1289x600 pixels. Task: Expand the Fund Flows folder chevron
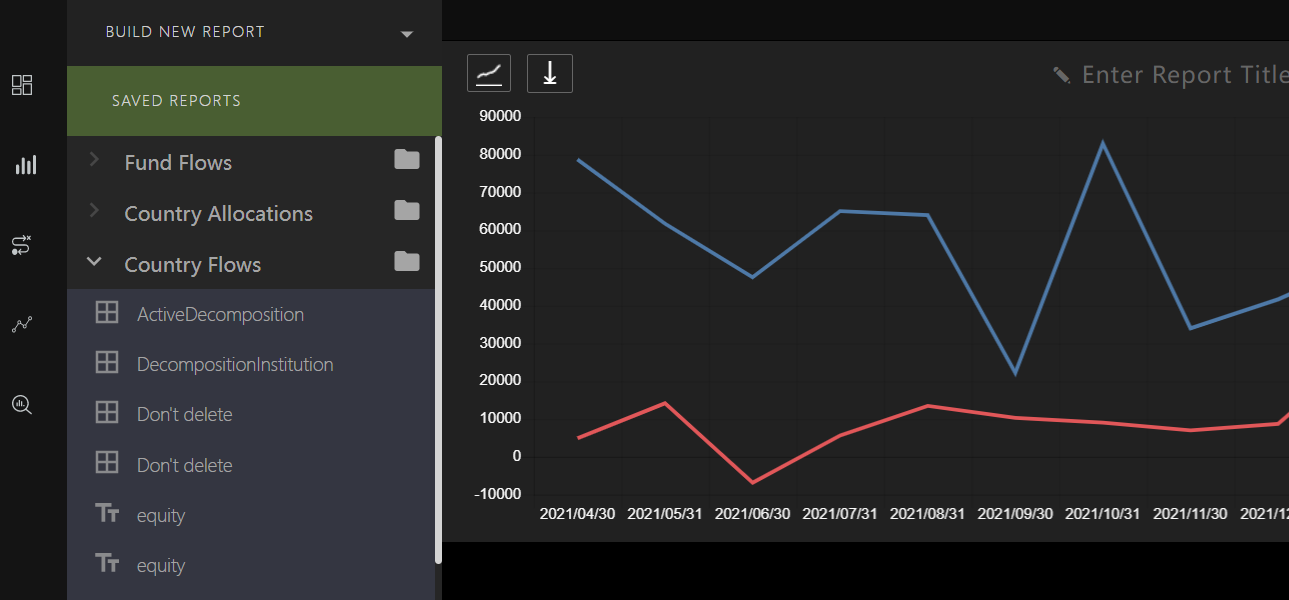pos(94,159)
